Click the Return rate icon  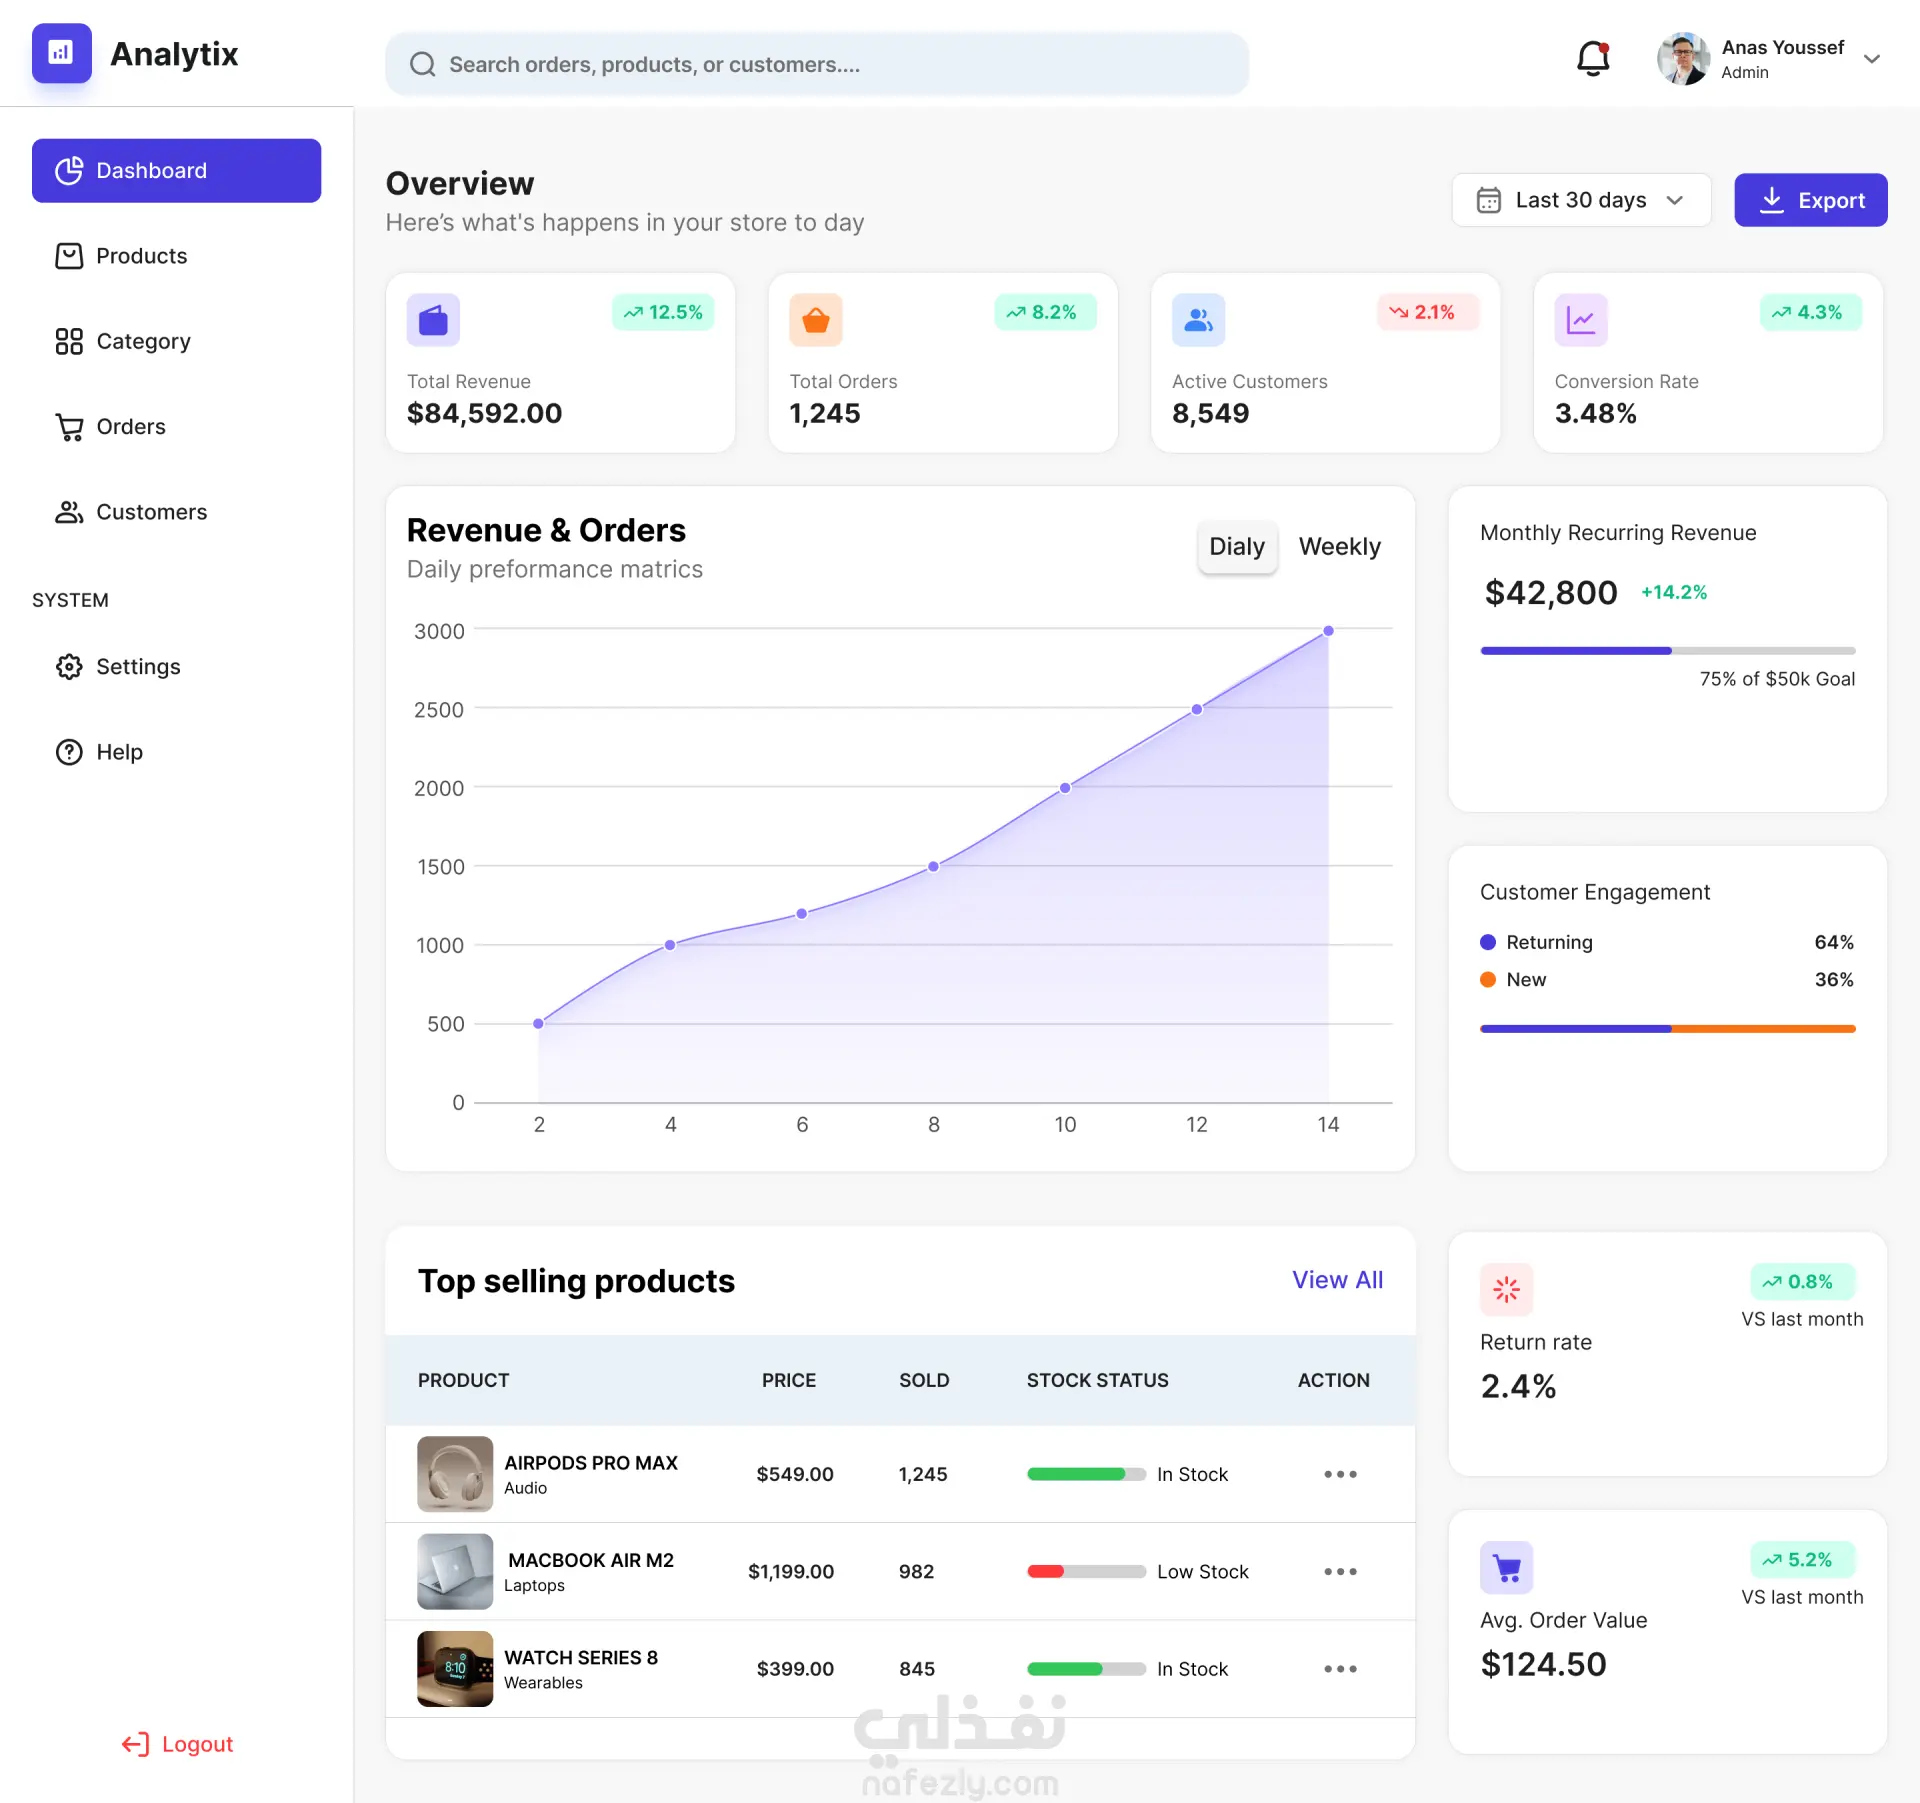[1507, 1289]
